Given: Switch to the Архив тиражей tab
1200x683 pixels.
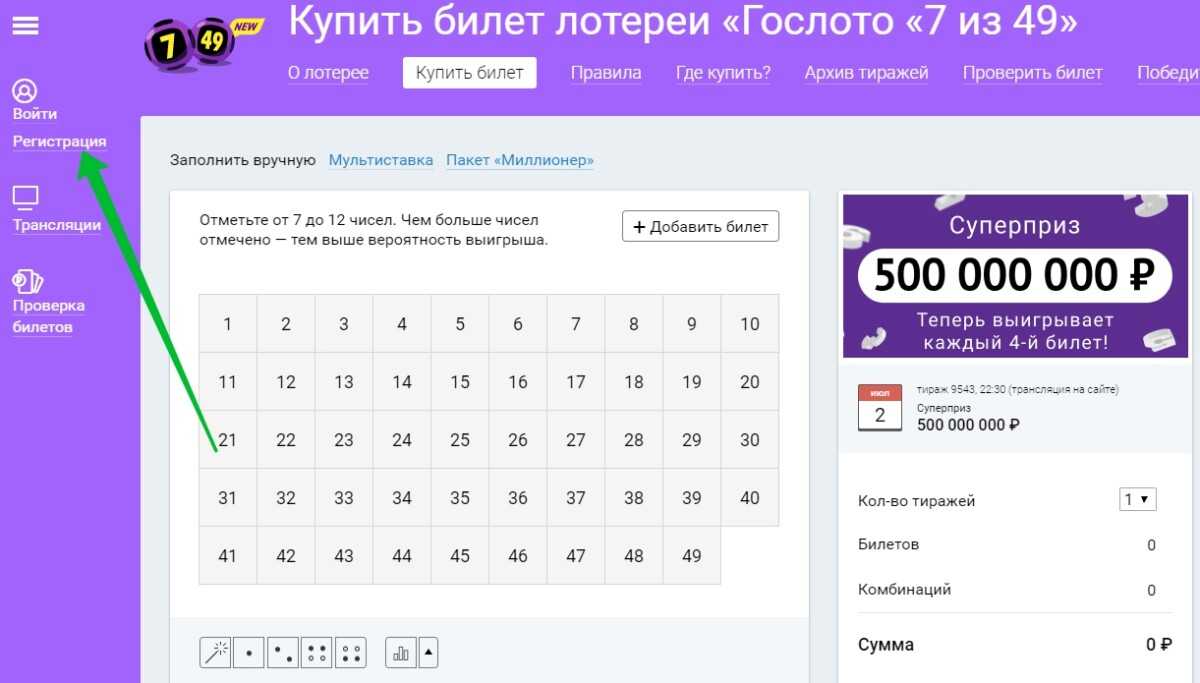Looking at the screenshot, I should [x=867, y=73].
